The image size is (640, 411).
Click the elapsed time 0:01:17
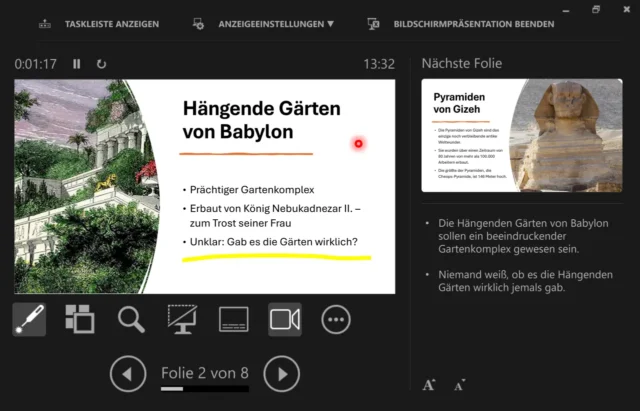tap(36, 64)
